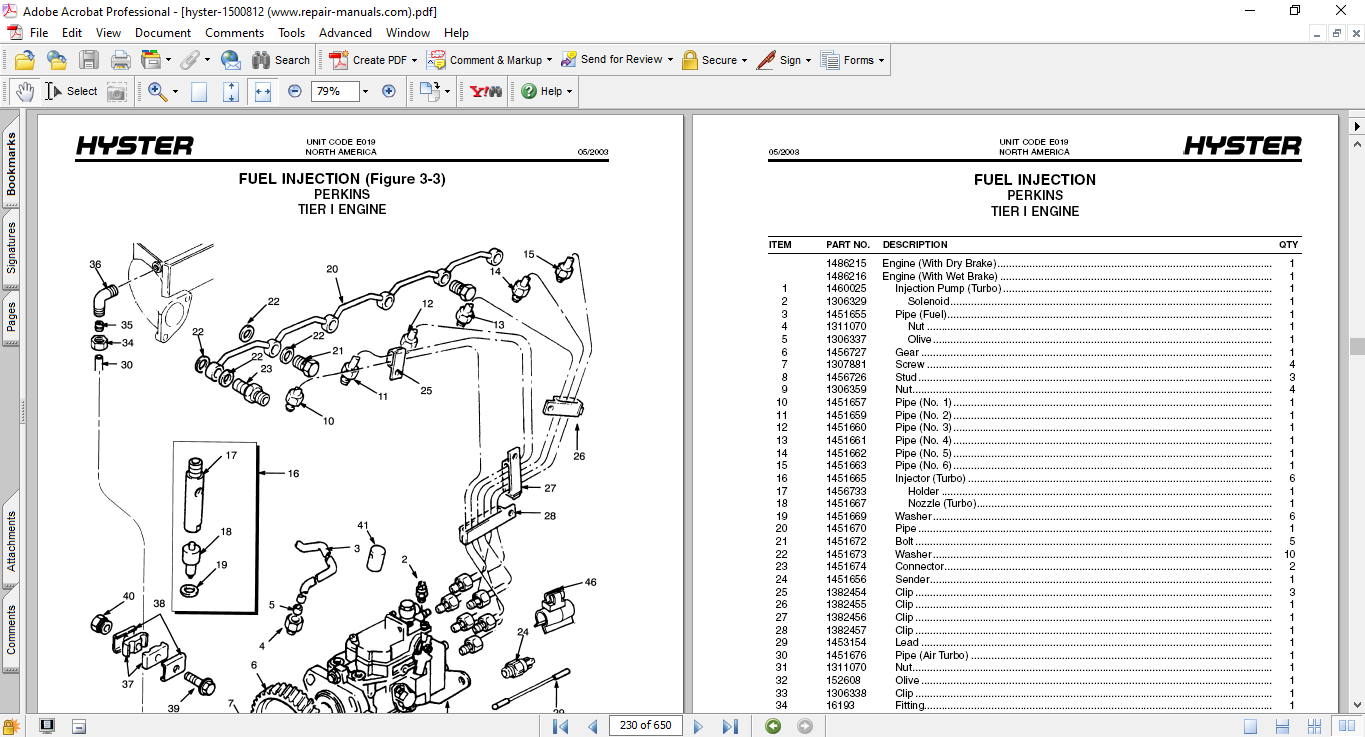The image size is (1365, 737).
Task: Click the Yahoo search toolbar icon
Action: pos(486,91)
